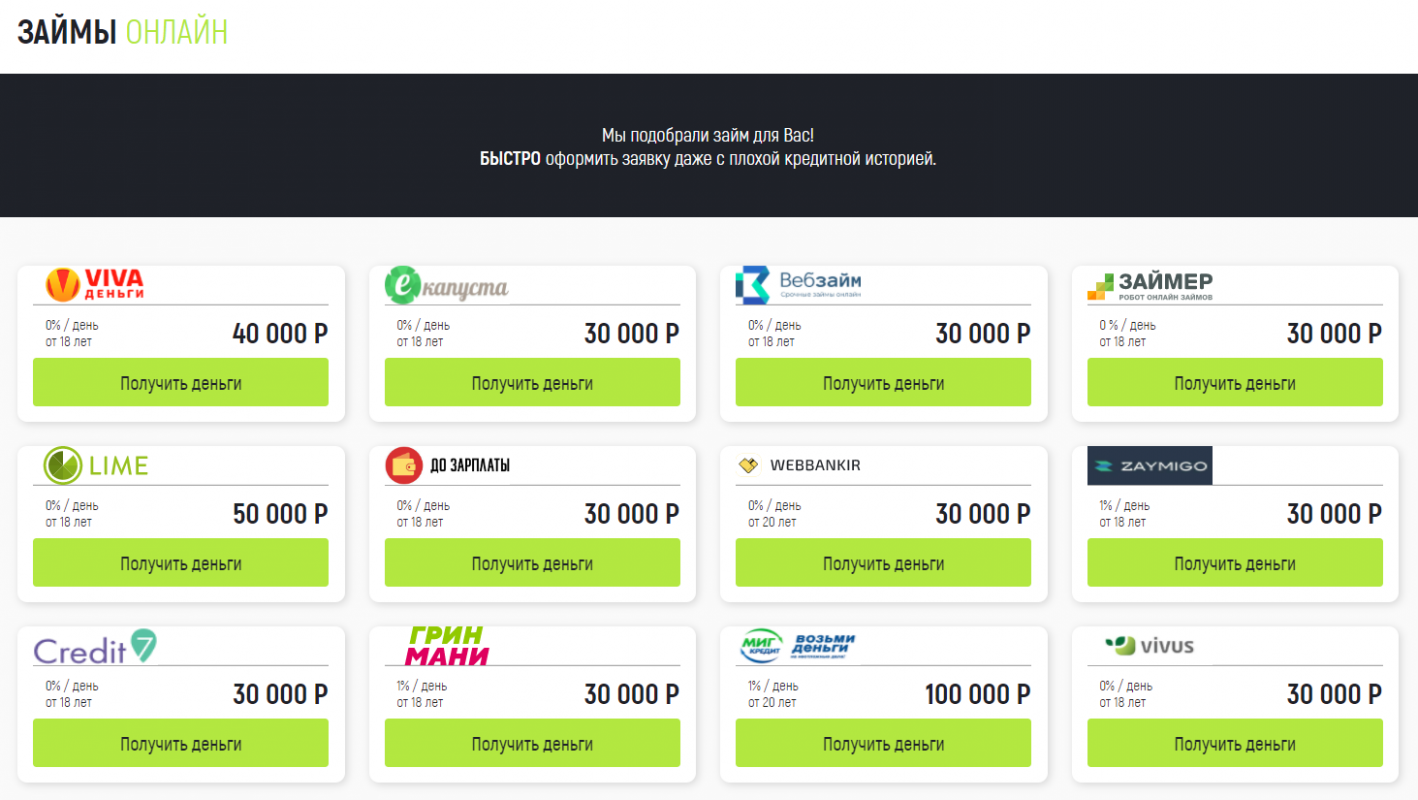Get money from VIVA Деньги card
The width and height of the screenshot is (1418, 800).
(x=181, y=383)
